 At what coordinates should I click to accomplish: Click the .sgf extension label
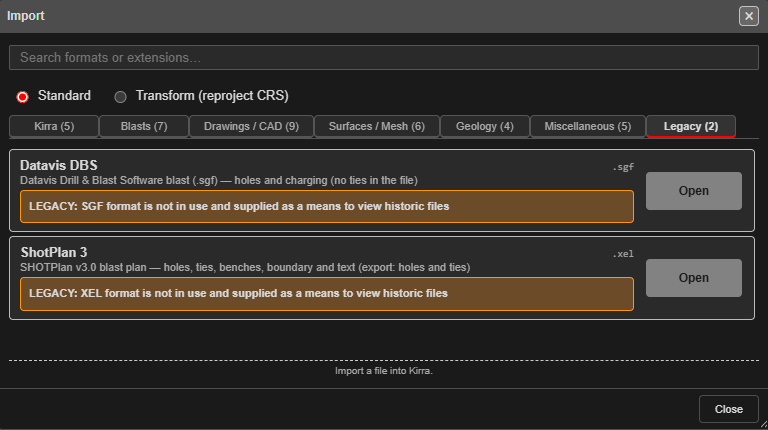click(x=623, y=167)
